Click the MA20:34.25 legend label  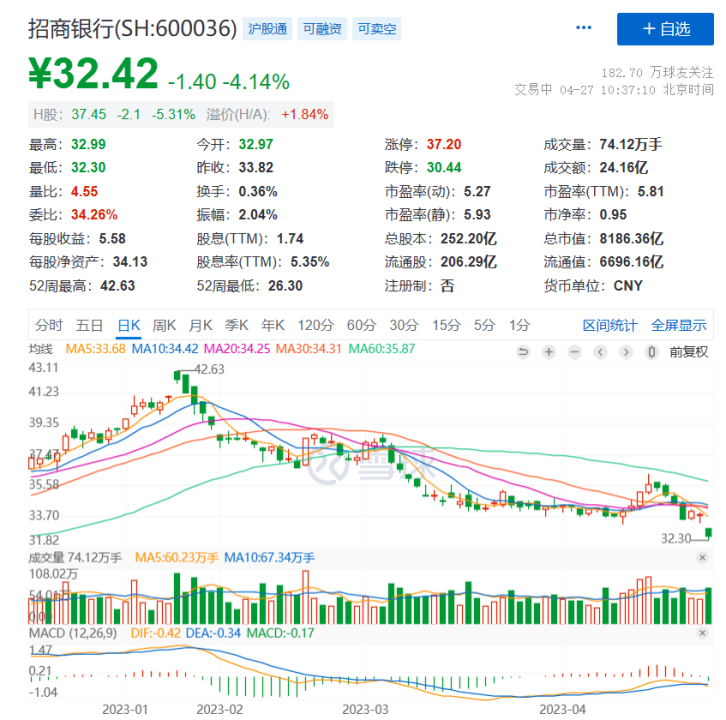237,349
